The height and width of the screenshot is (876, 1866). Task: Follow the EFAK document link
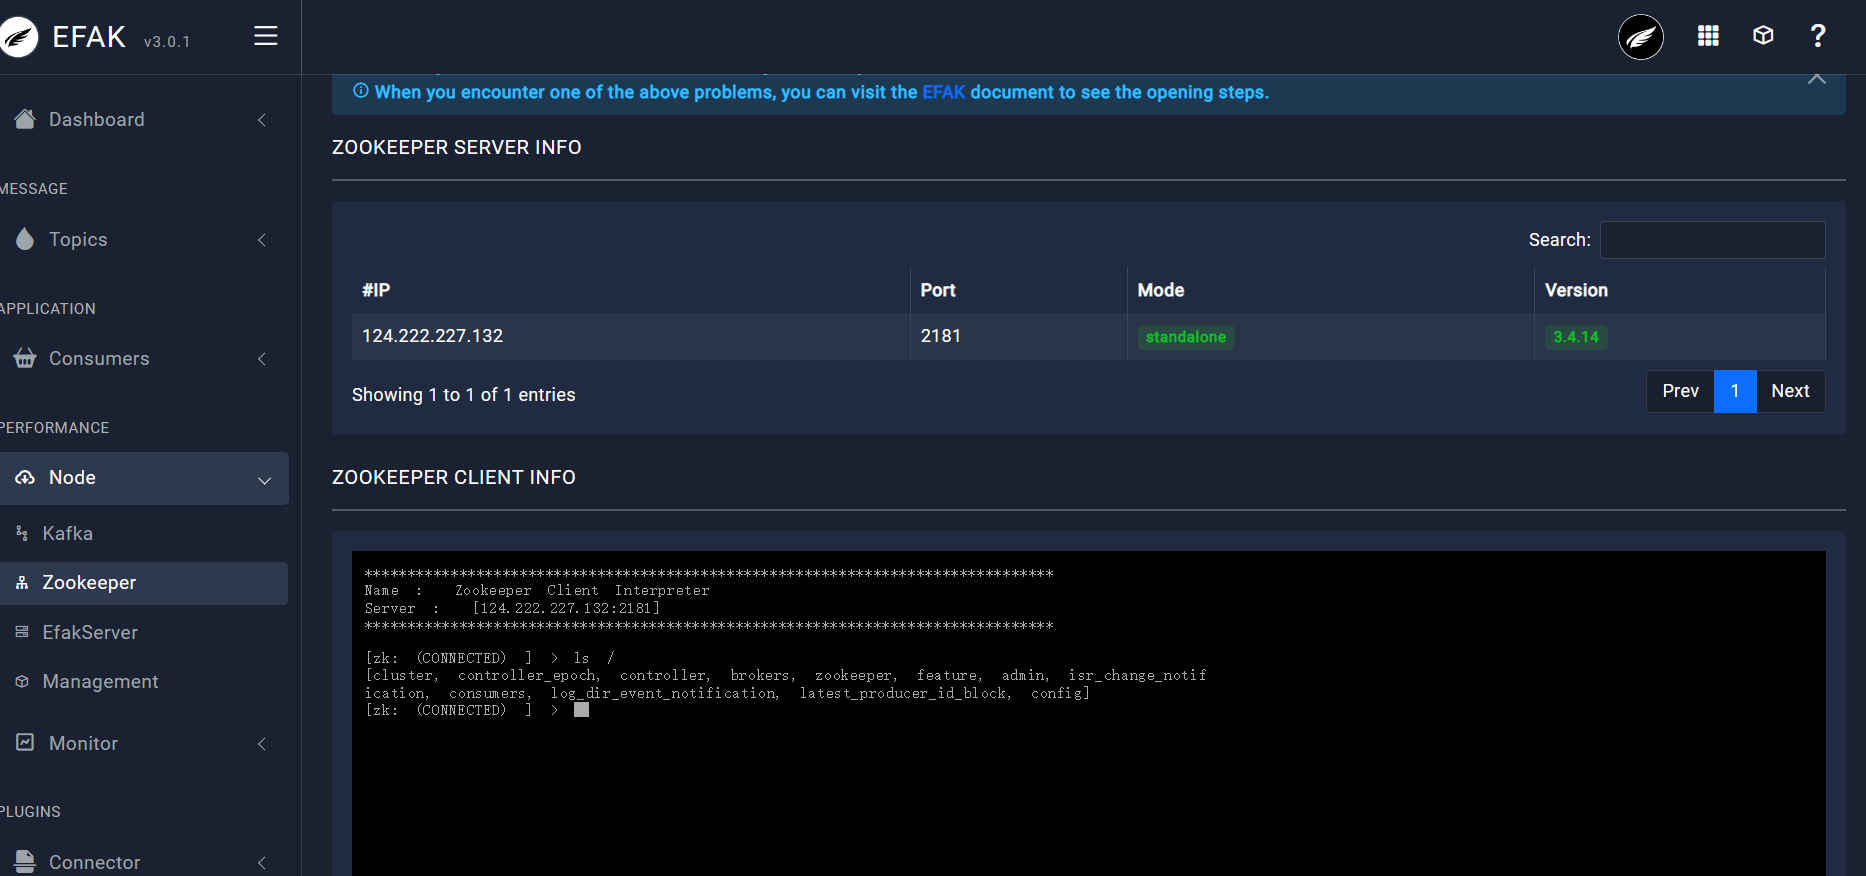[943, 92]
